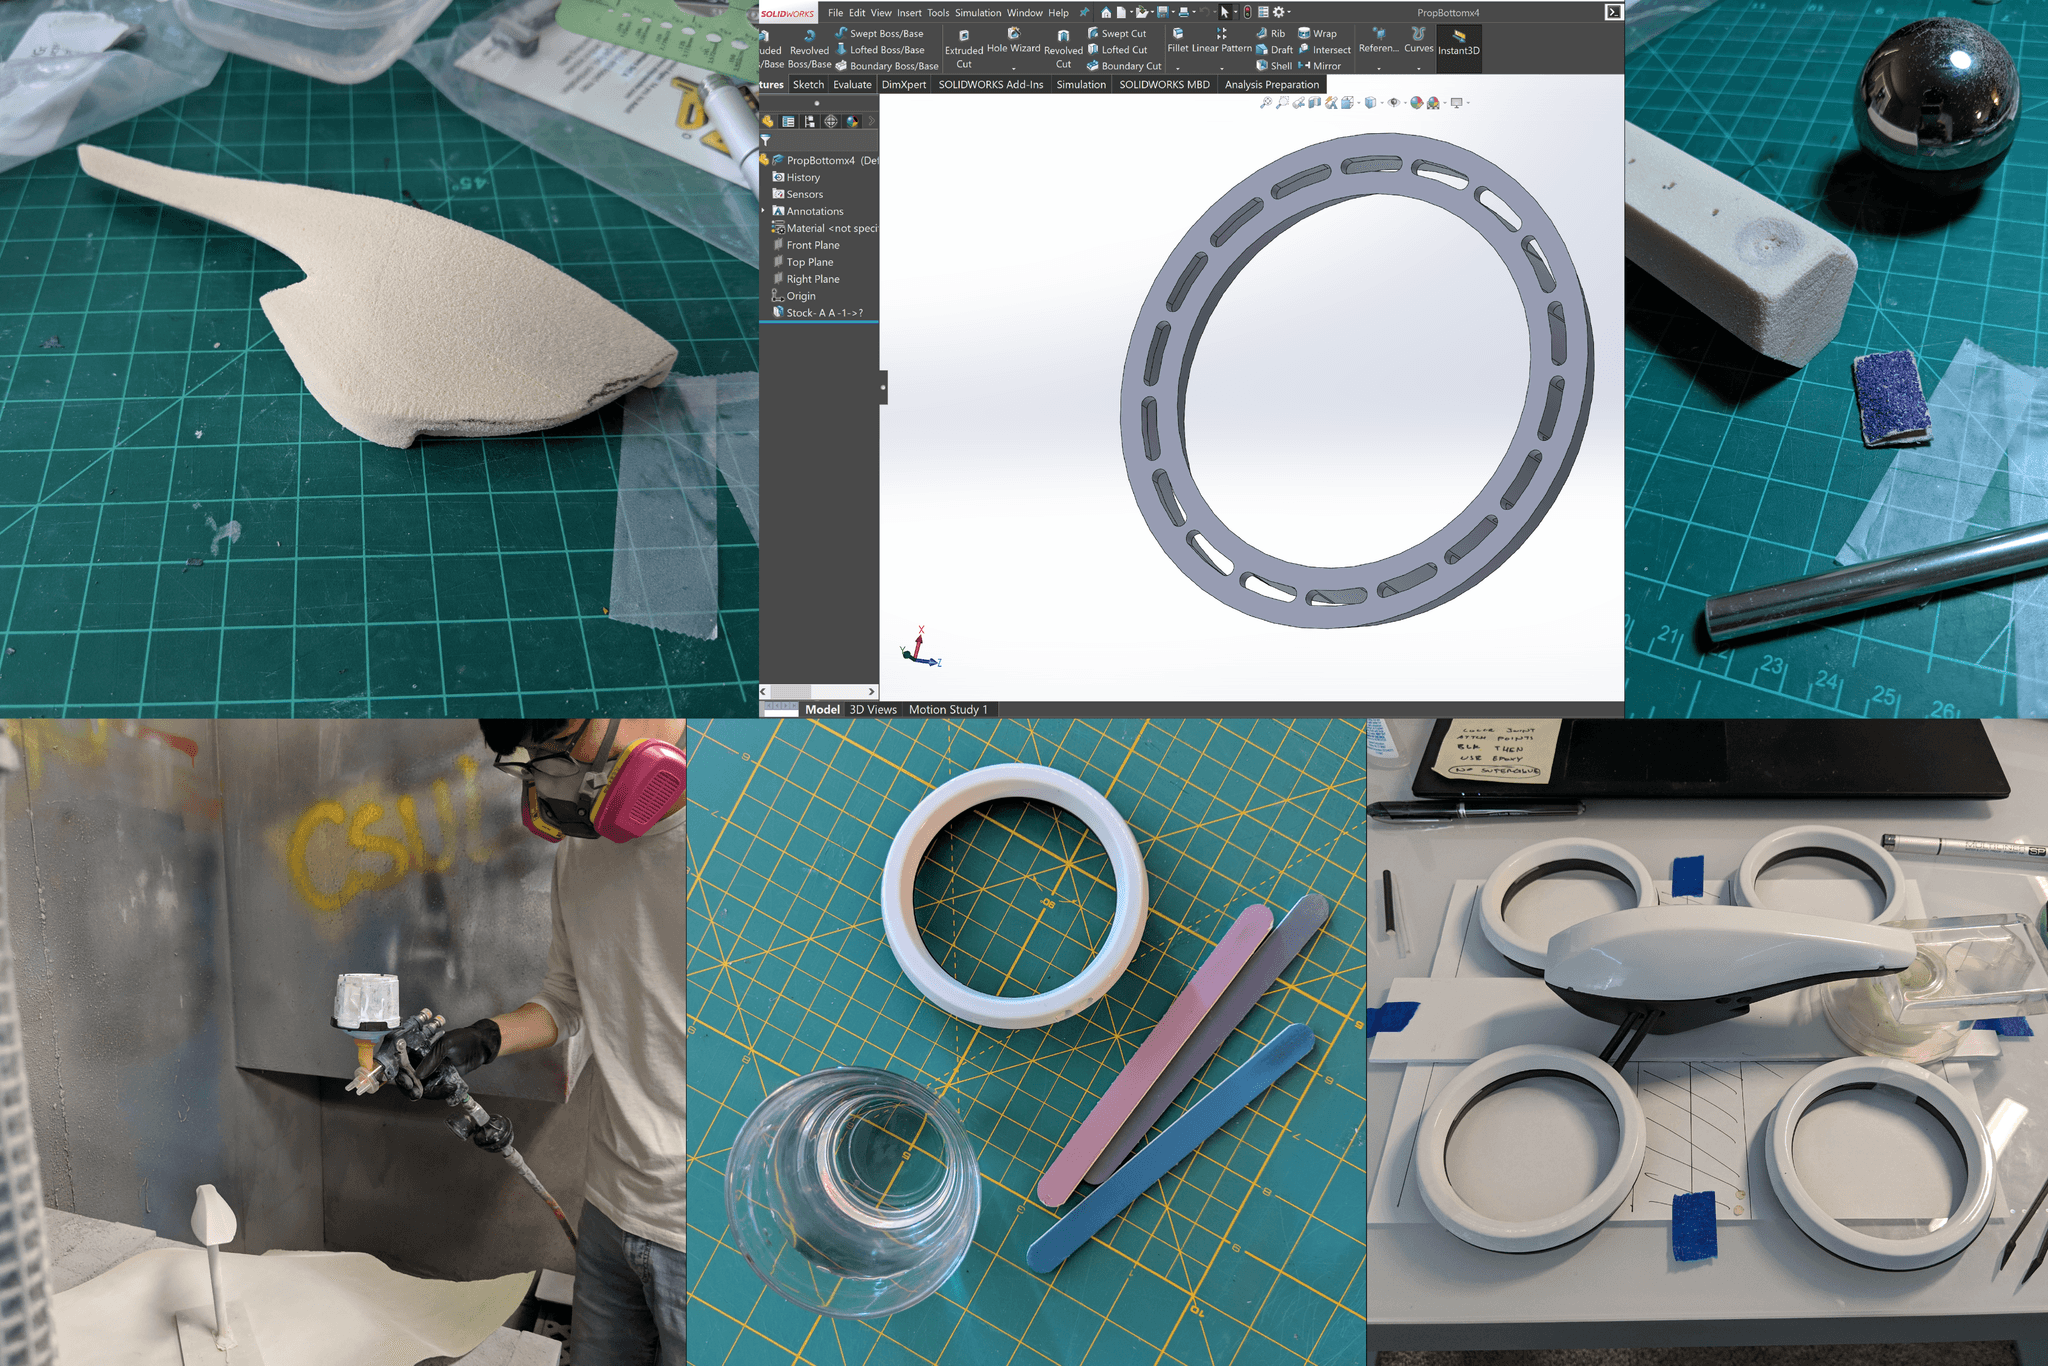The image size is (2048, 1366).
Task: Open the ConfigurationManager panel tab
Action: point(810,121)
